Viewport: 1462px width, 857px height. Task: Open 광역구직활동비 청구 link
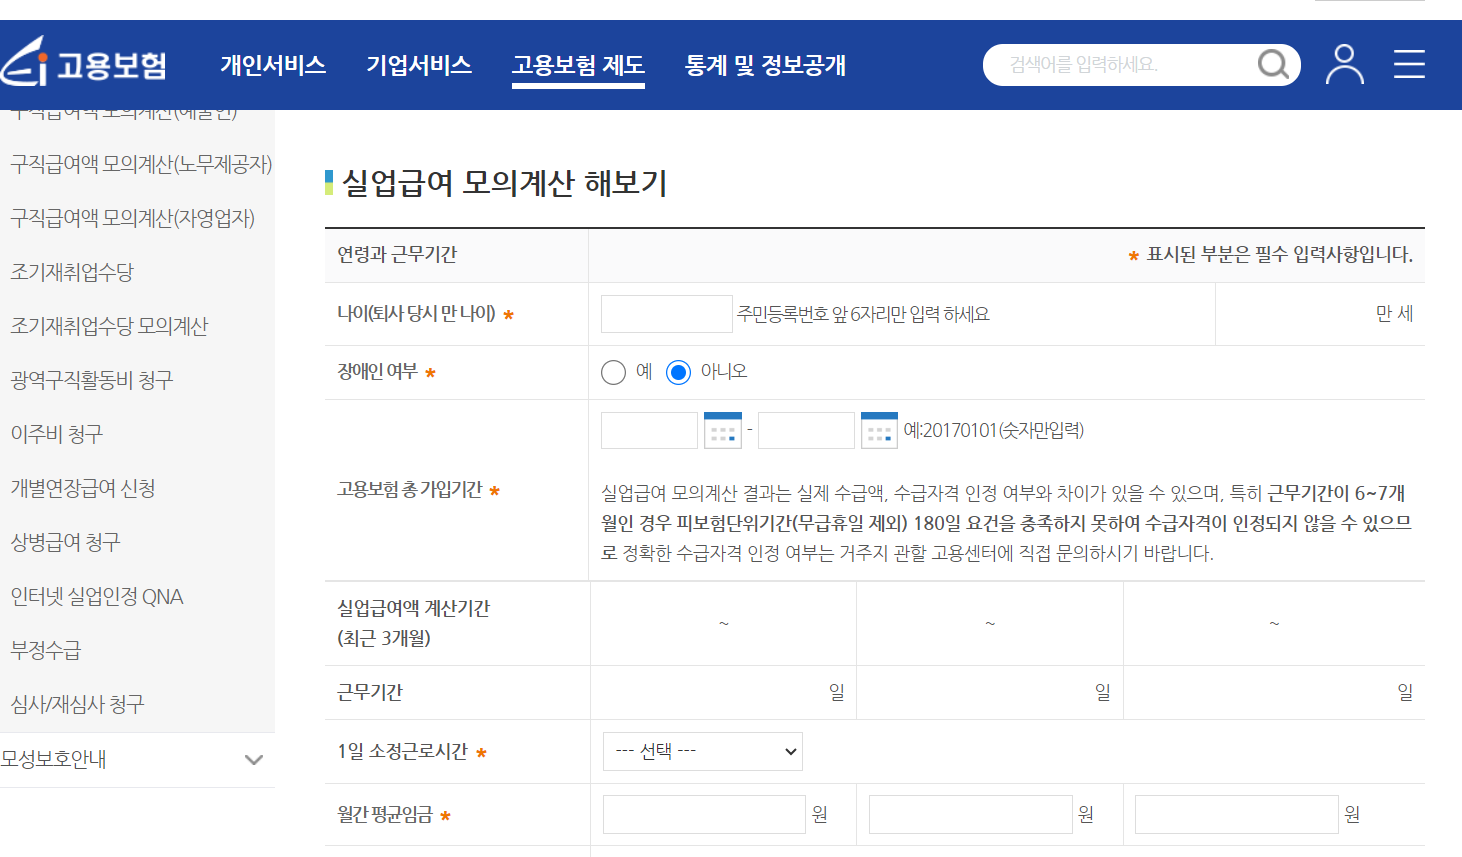(x=92, y=380)
